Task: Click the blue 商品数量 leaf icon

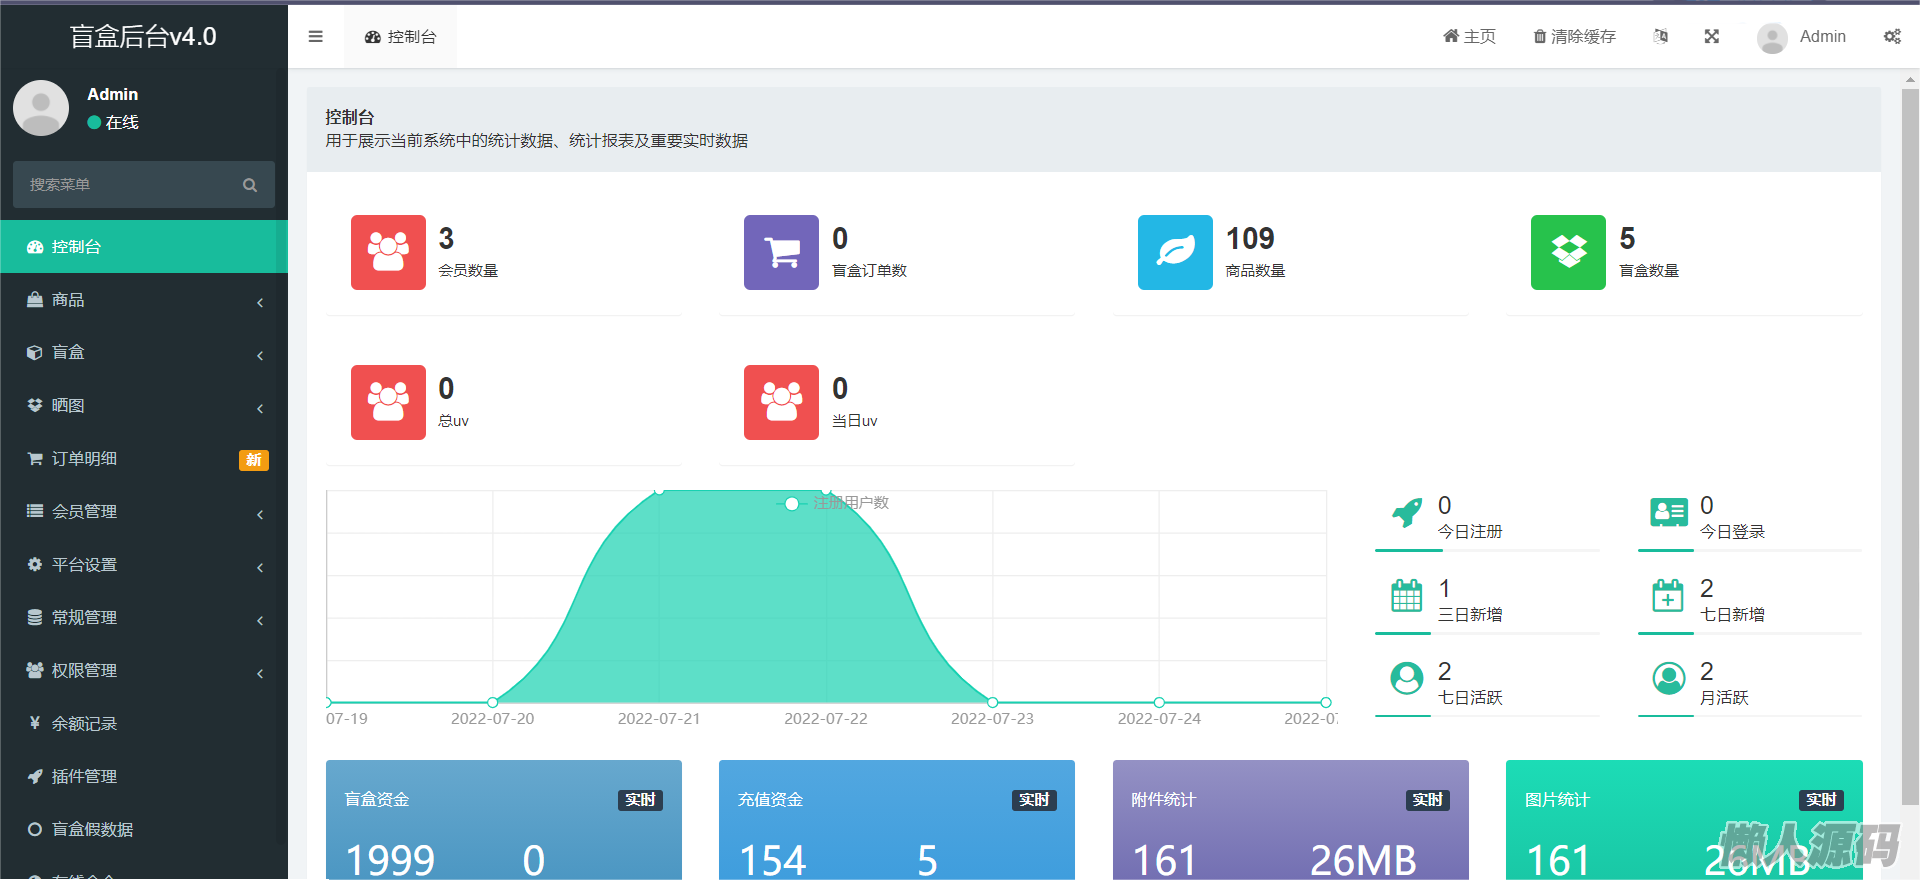Action: tap(1175, 252)
